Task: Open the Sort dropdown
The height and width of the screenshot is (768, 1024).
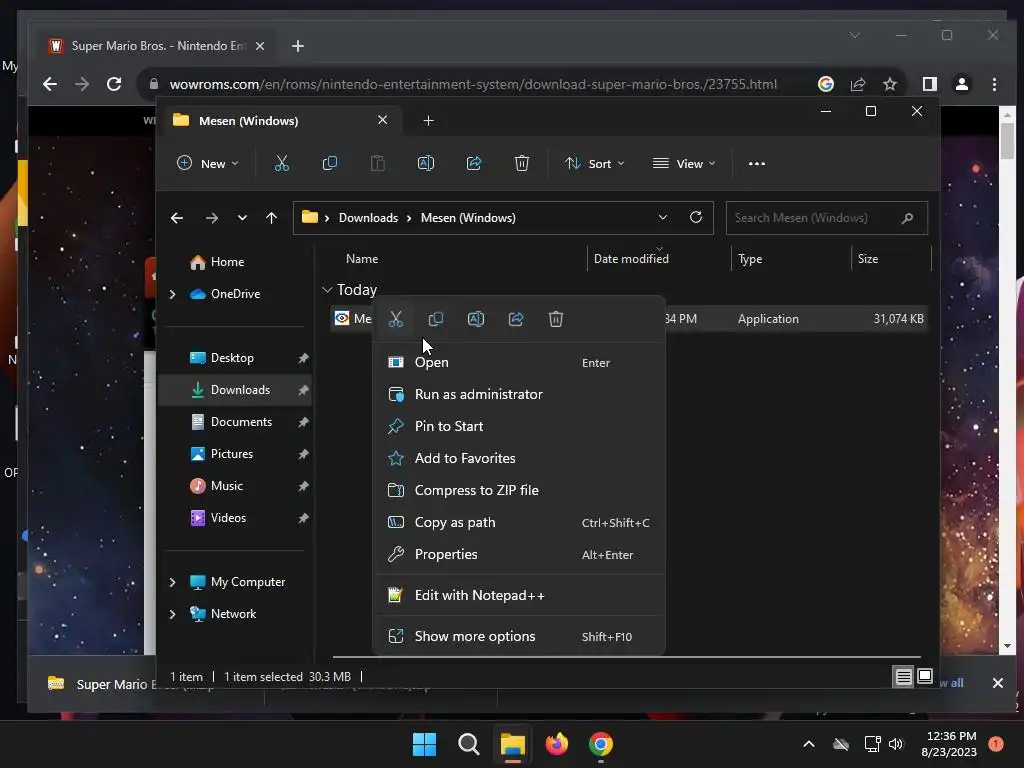Action: [x=594, y=163]
